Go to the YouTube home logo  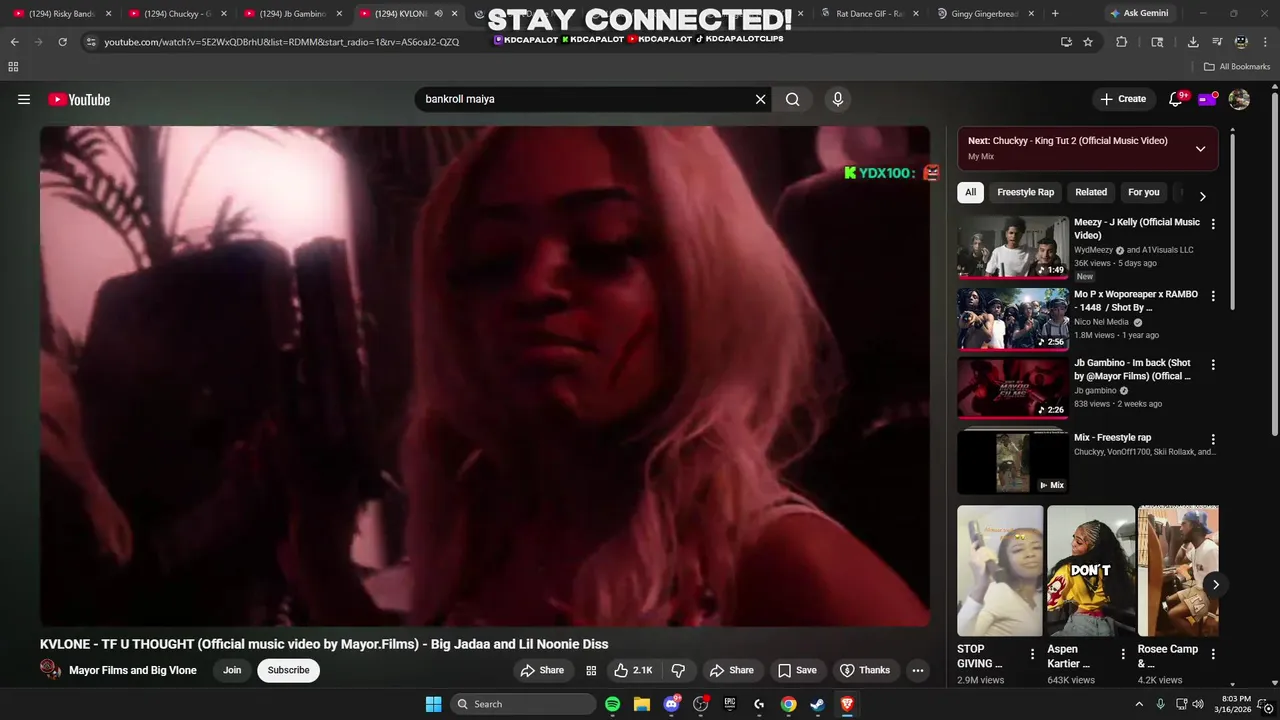click(79, 99)
